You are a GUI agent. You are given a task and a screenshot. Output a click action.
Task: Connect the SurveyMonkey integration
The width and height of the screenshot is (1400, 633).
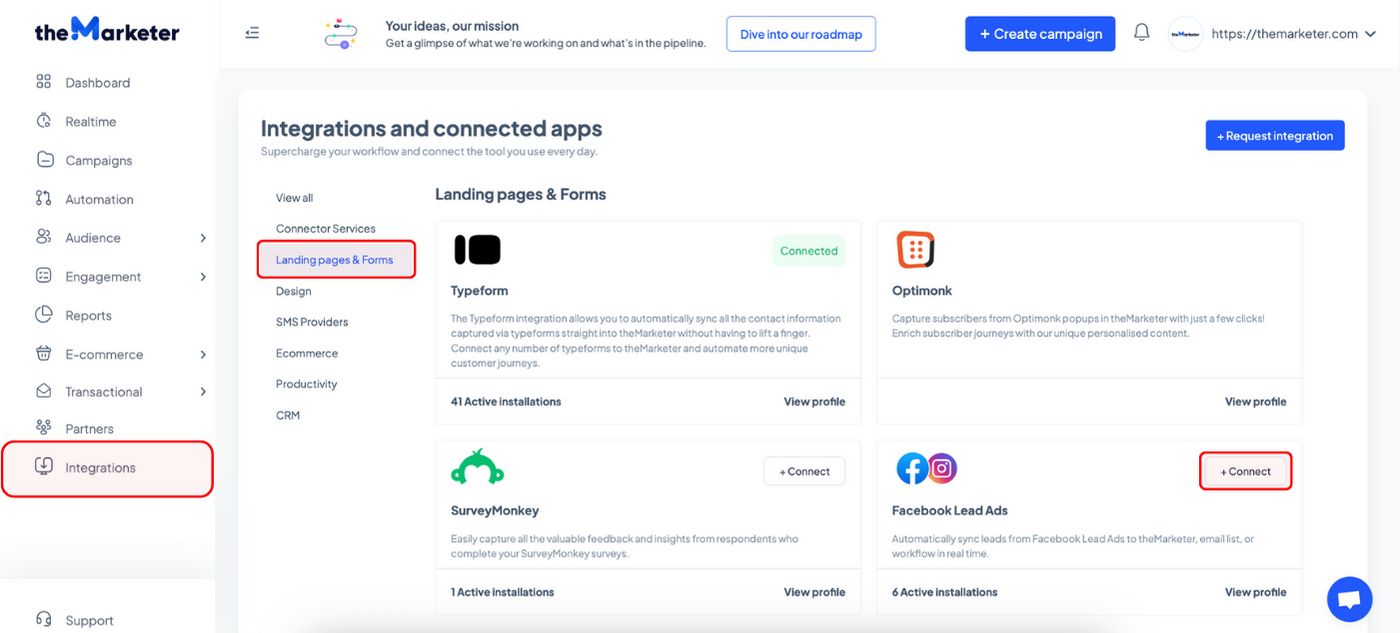tap(804, 472)
